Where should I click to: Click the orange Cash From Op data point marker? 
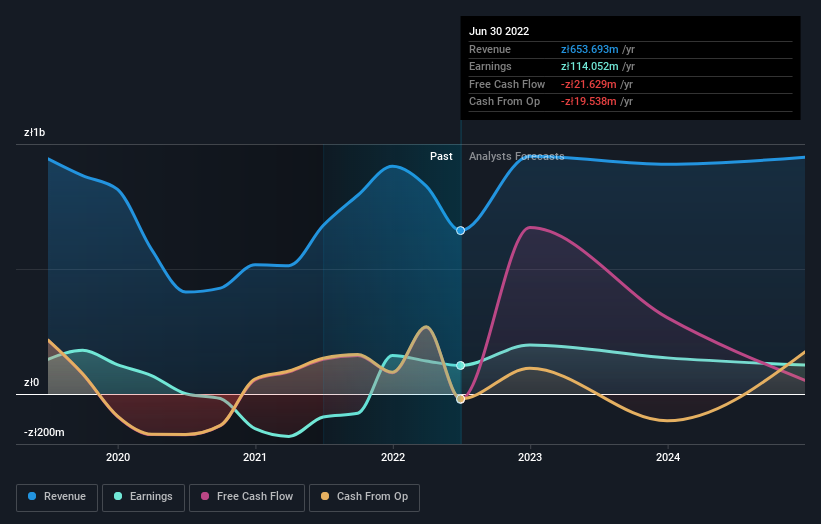460,399
